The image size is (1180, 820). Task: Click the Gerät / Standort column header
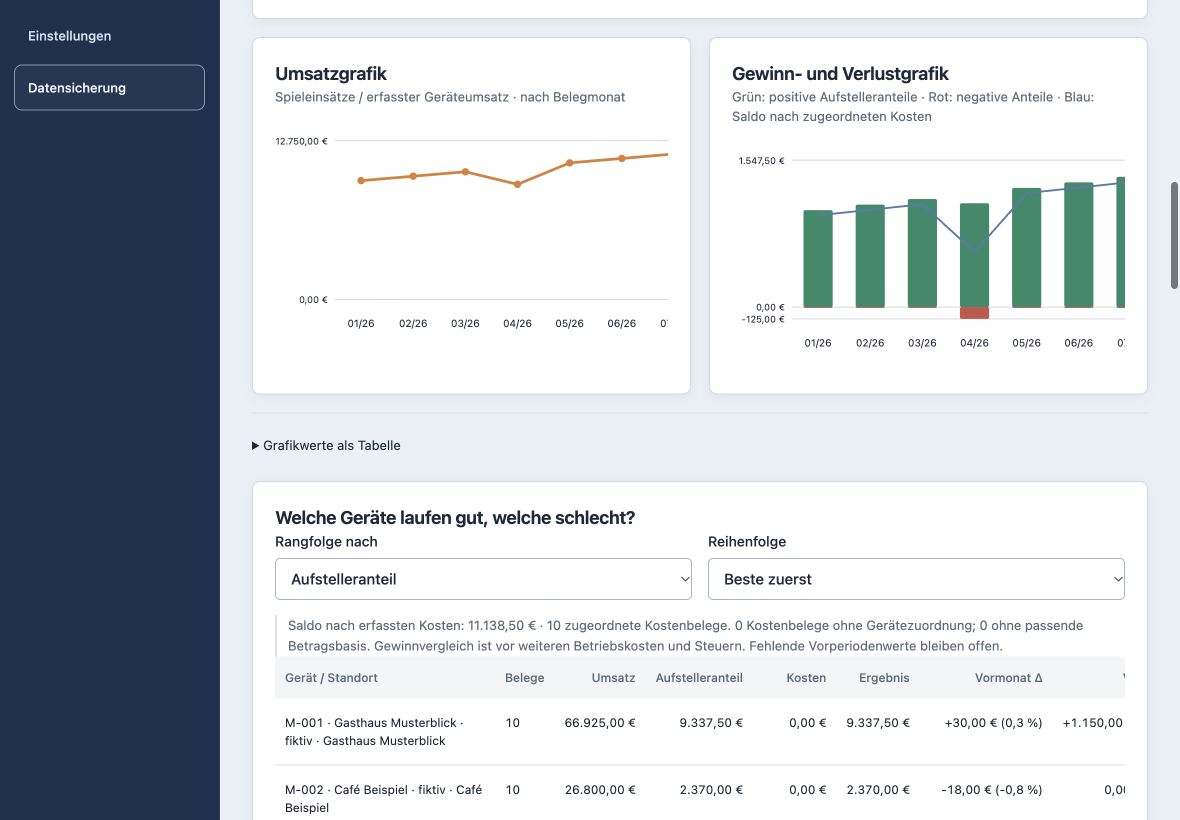[x=331, y=678]
